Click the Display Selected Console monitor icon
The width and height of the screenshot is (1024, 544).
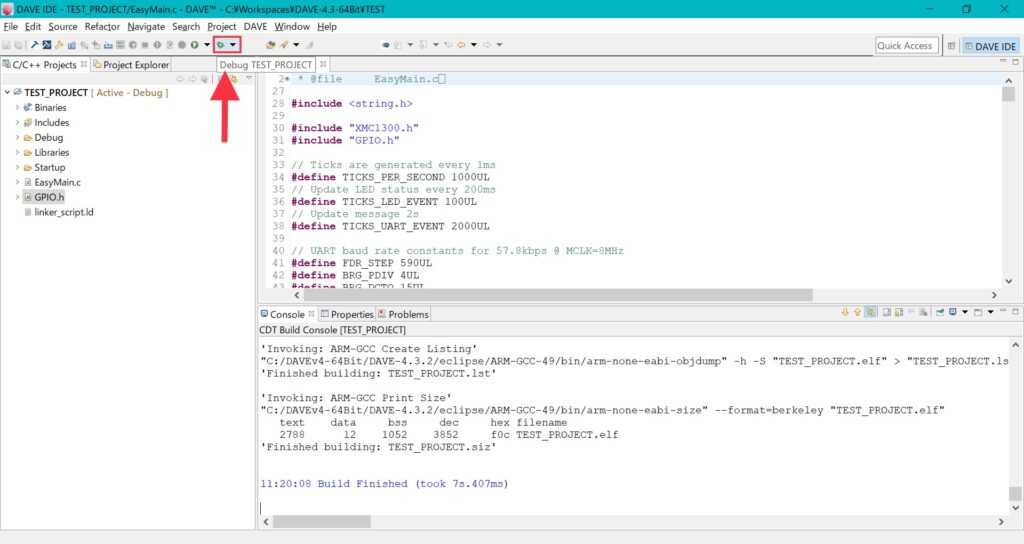[953, 312]
